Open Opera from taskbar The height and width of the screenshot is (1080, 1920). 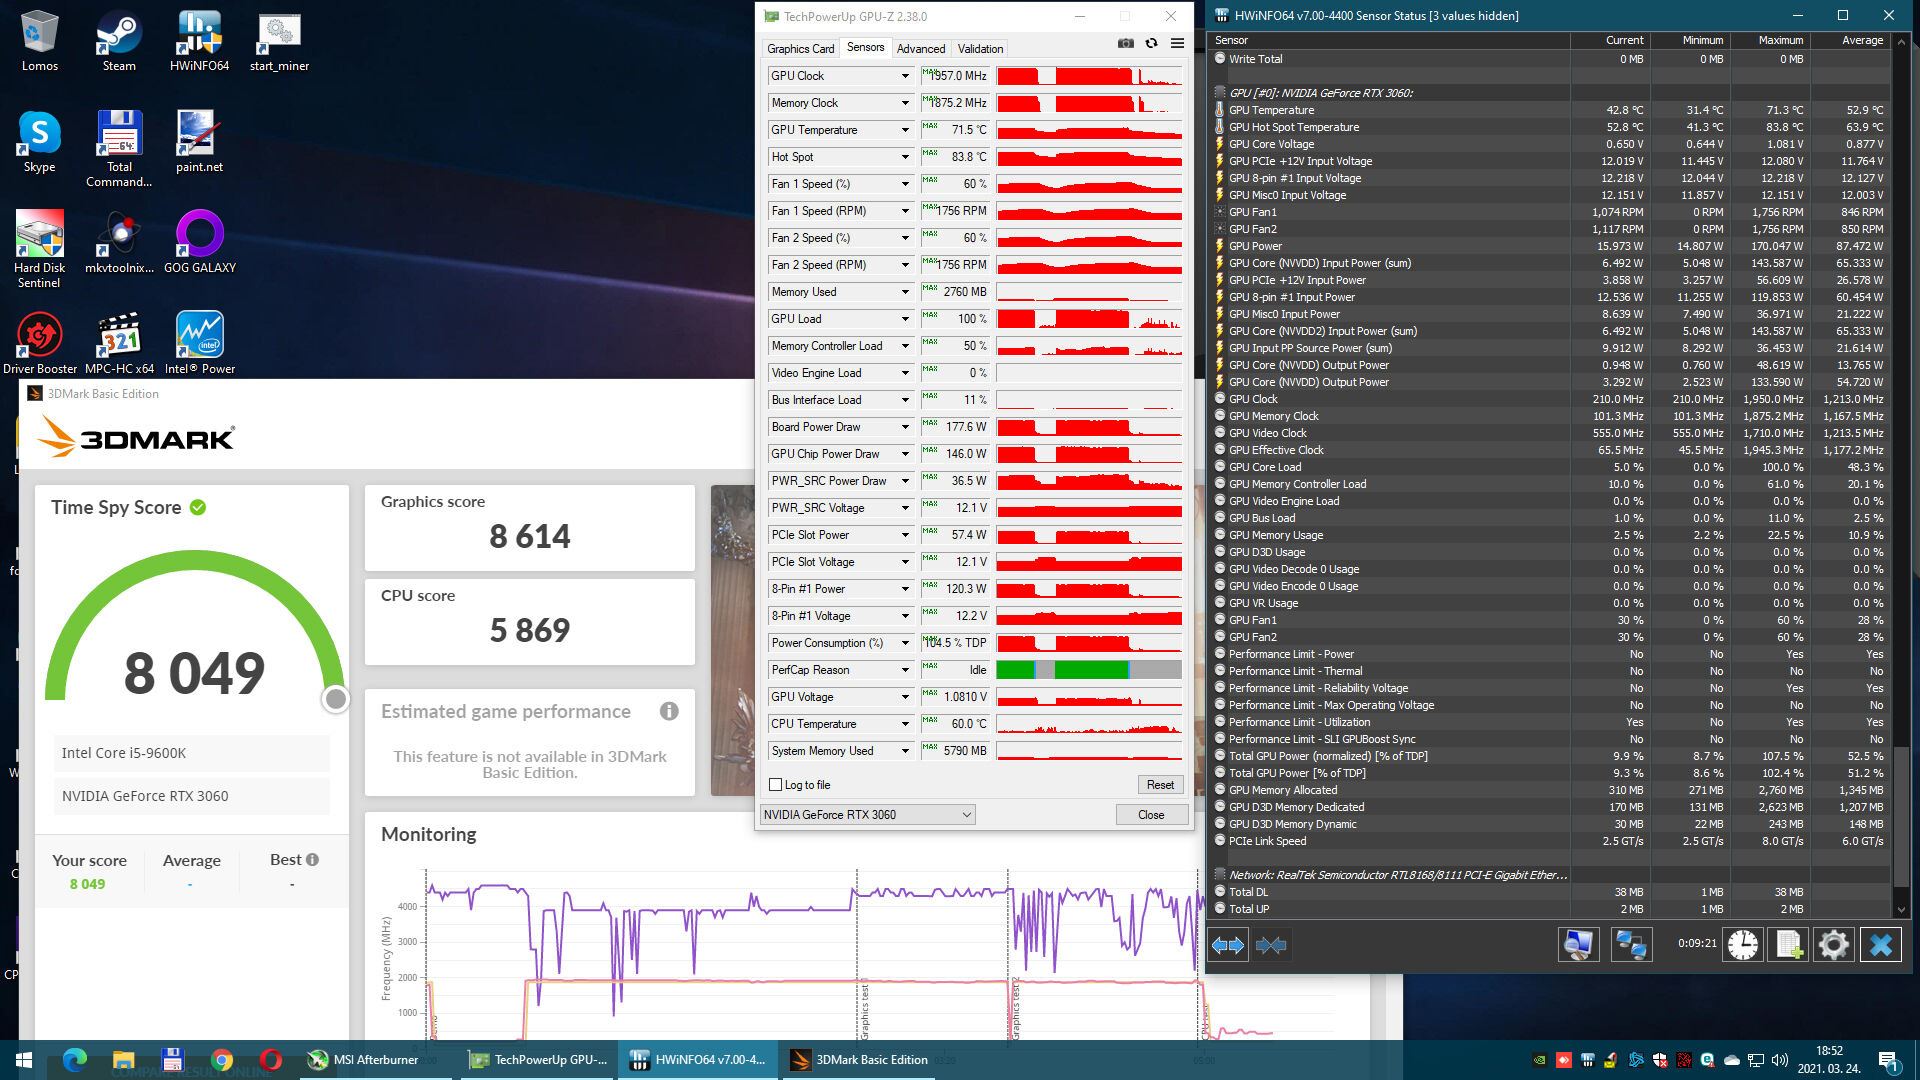coord(270,1060)
